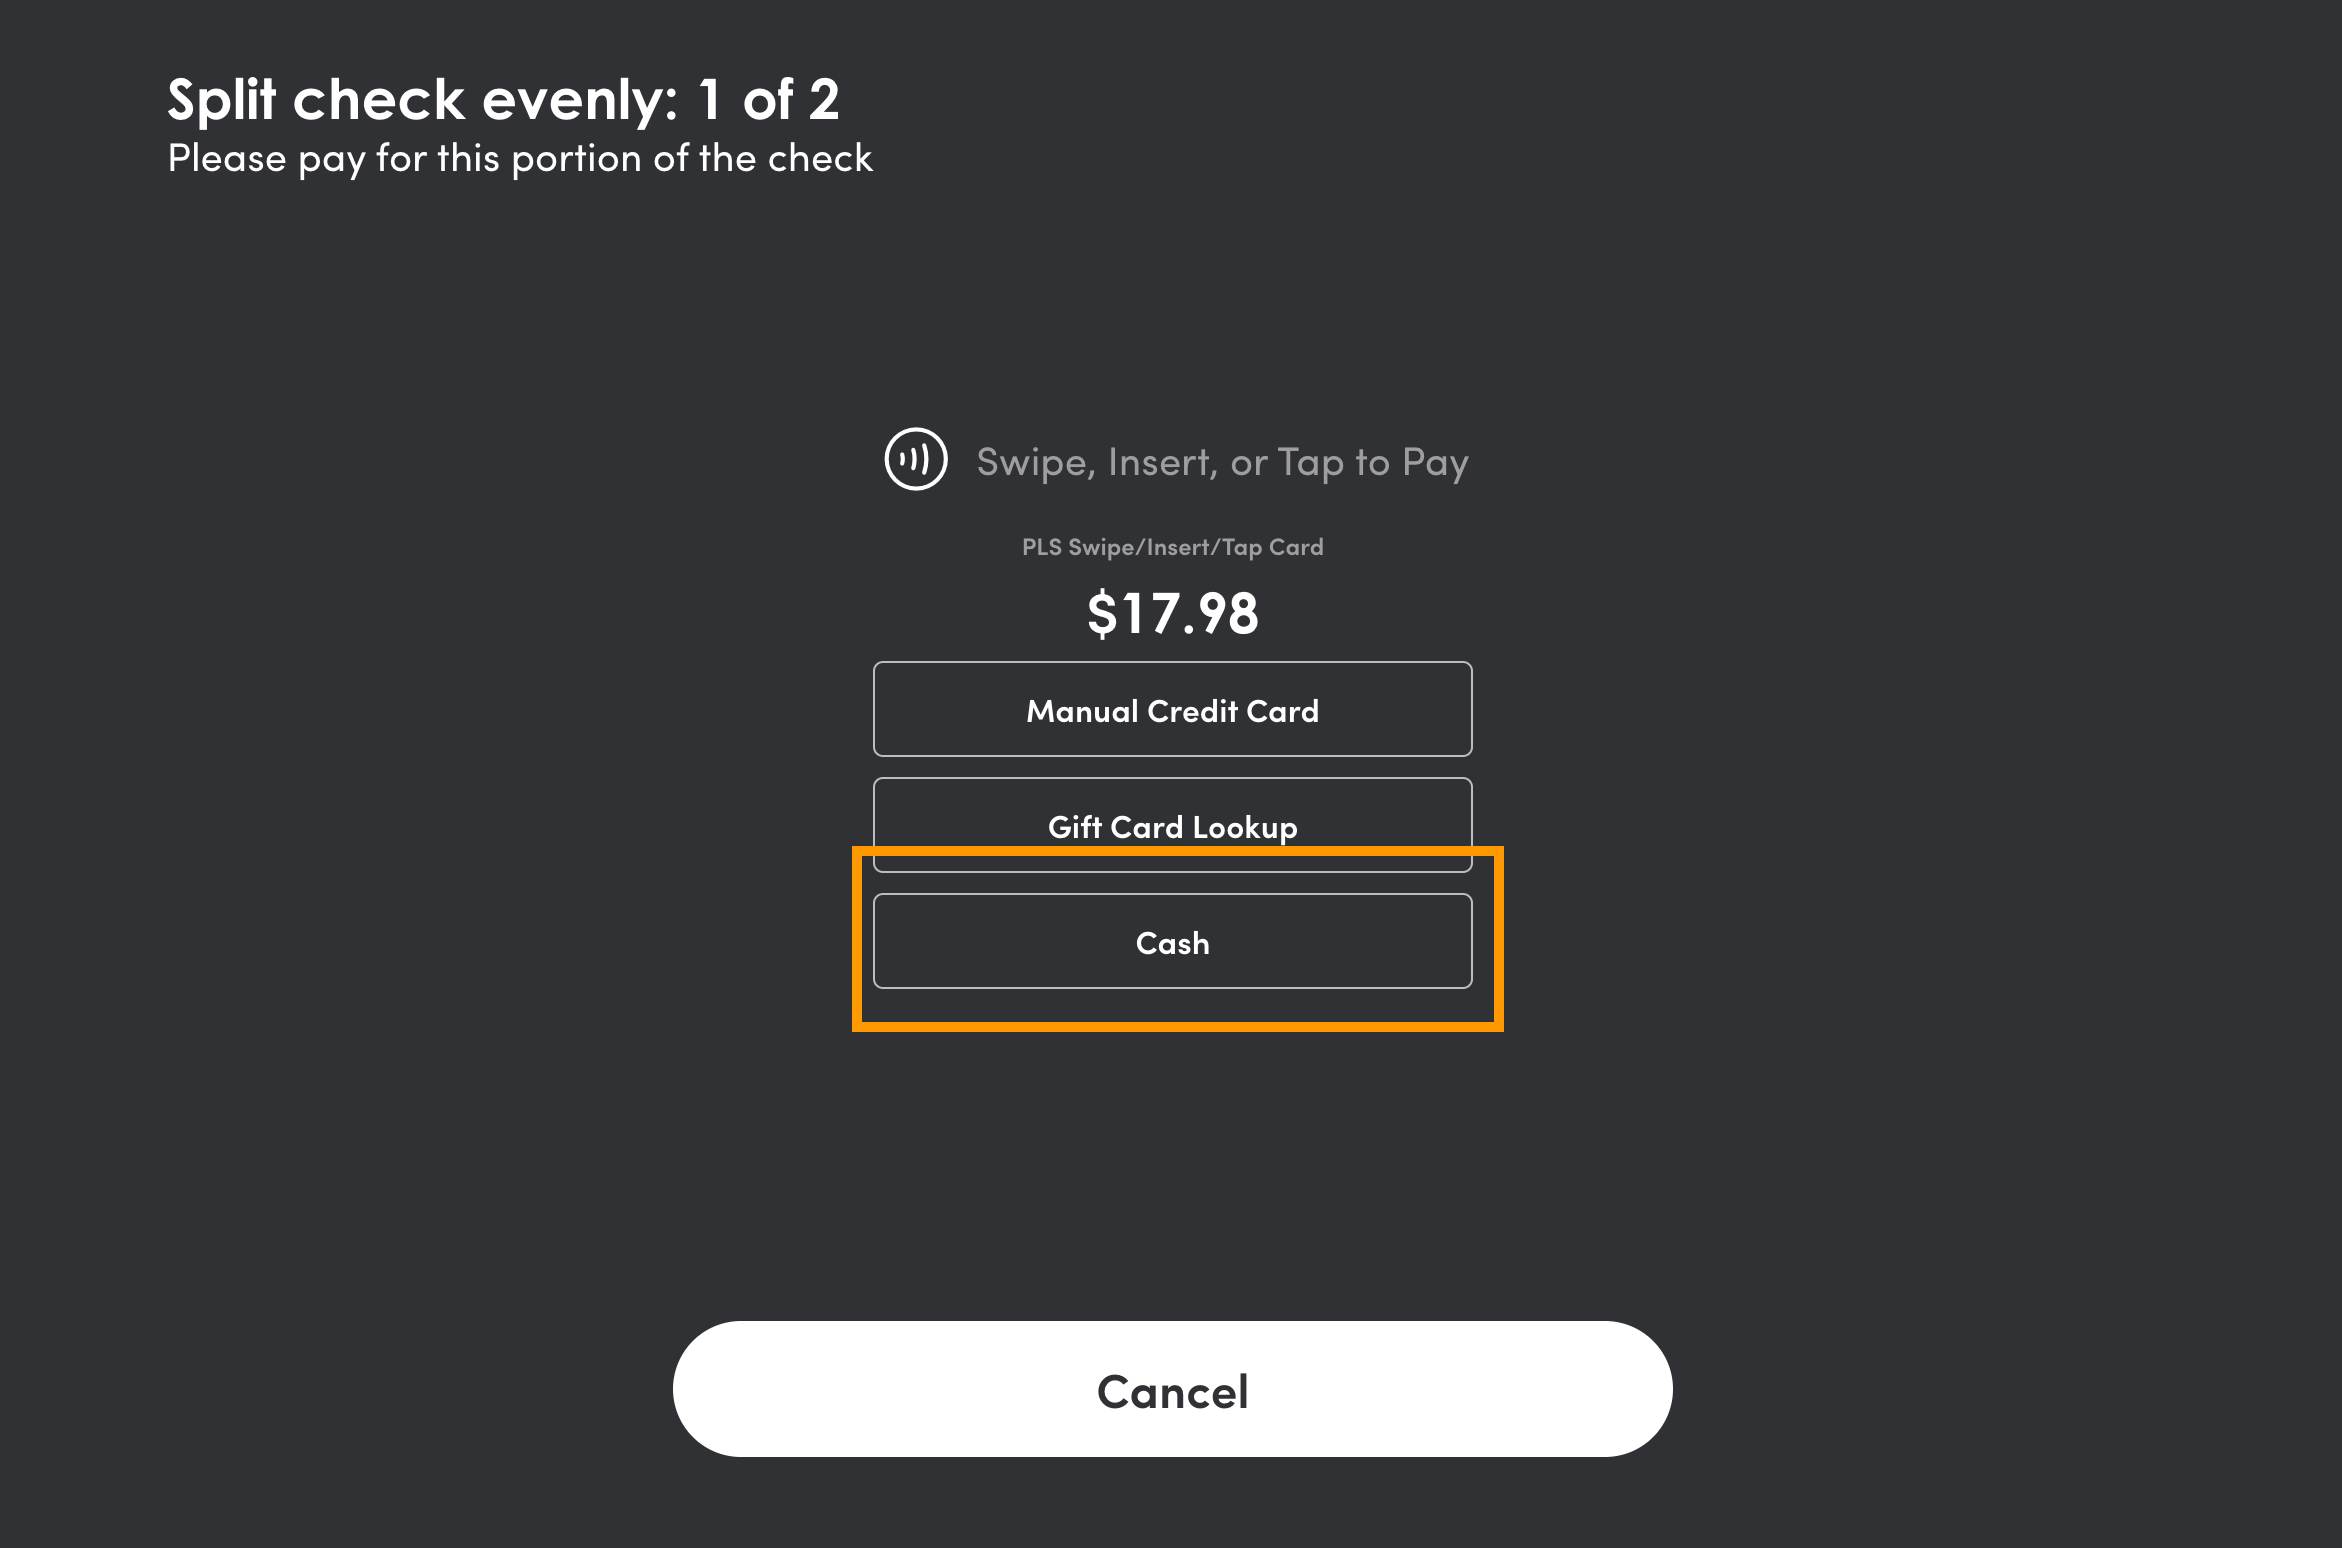Open Gift Card Lookup
Viewport: 2342px width, 1548px height.
coord(1172,825)
